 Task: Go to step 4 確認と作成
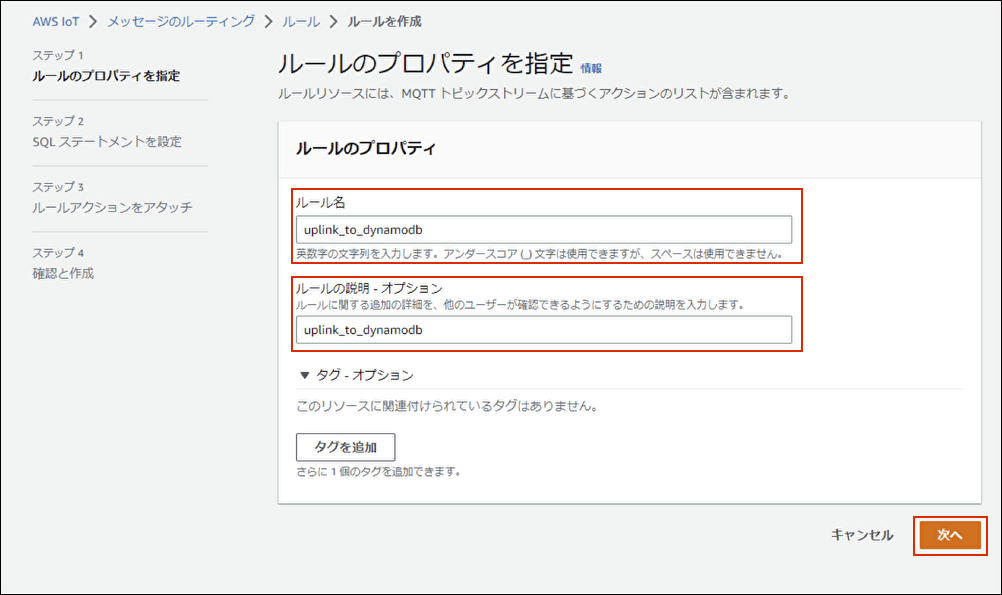click(63, 273)
